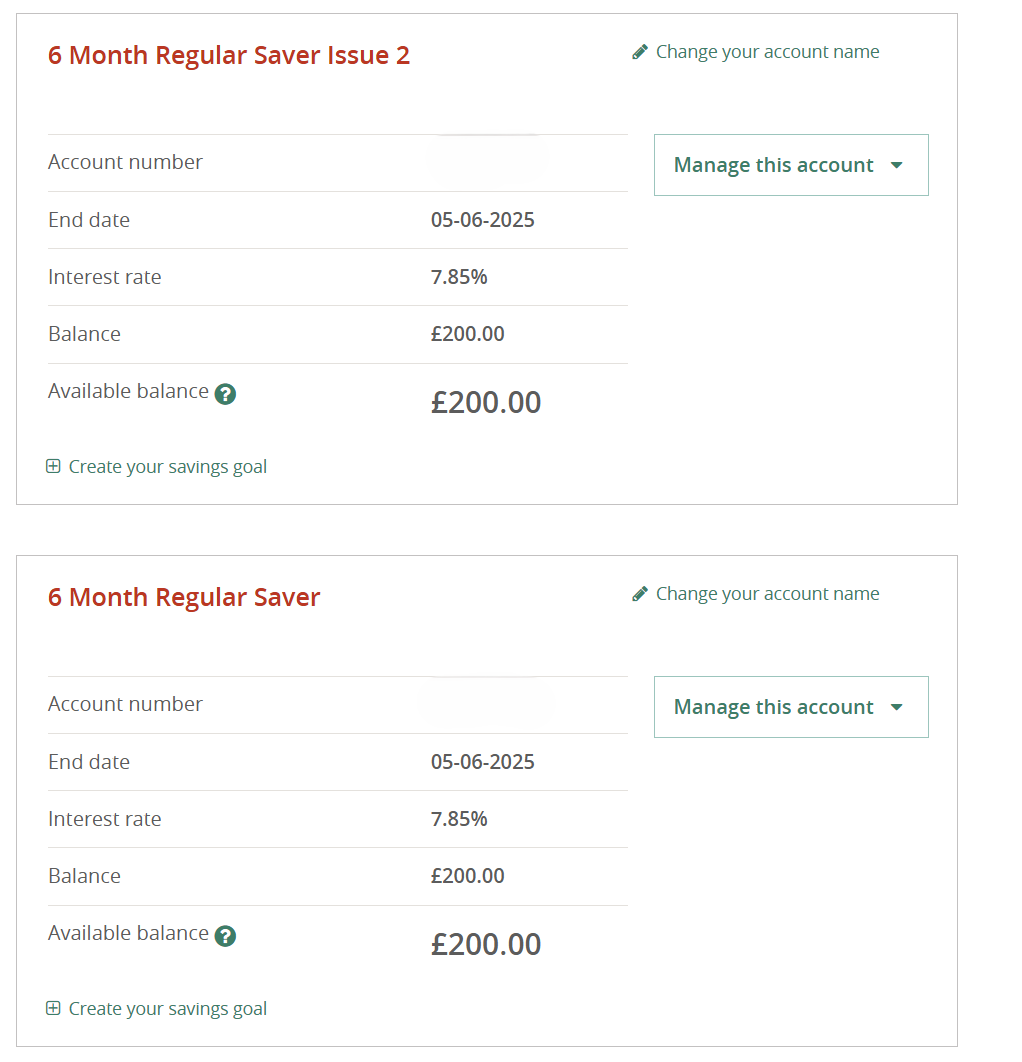
Task: Click pencil icon for 6 Month Regular Saver rename
Action: (x=639, y=594)
